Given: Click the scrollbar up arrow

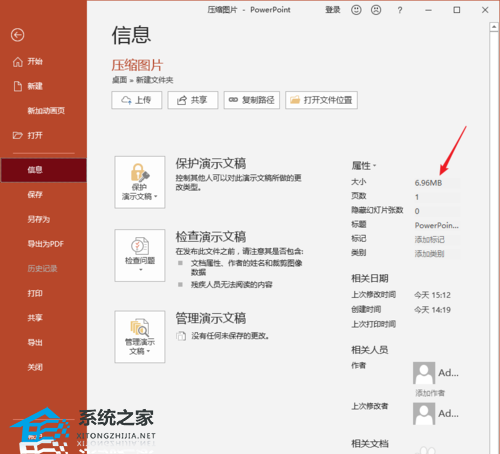Looking at the screenshot, I should pos(494,27).
